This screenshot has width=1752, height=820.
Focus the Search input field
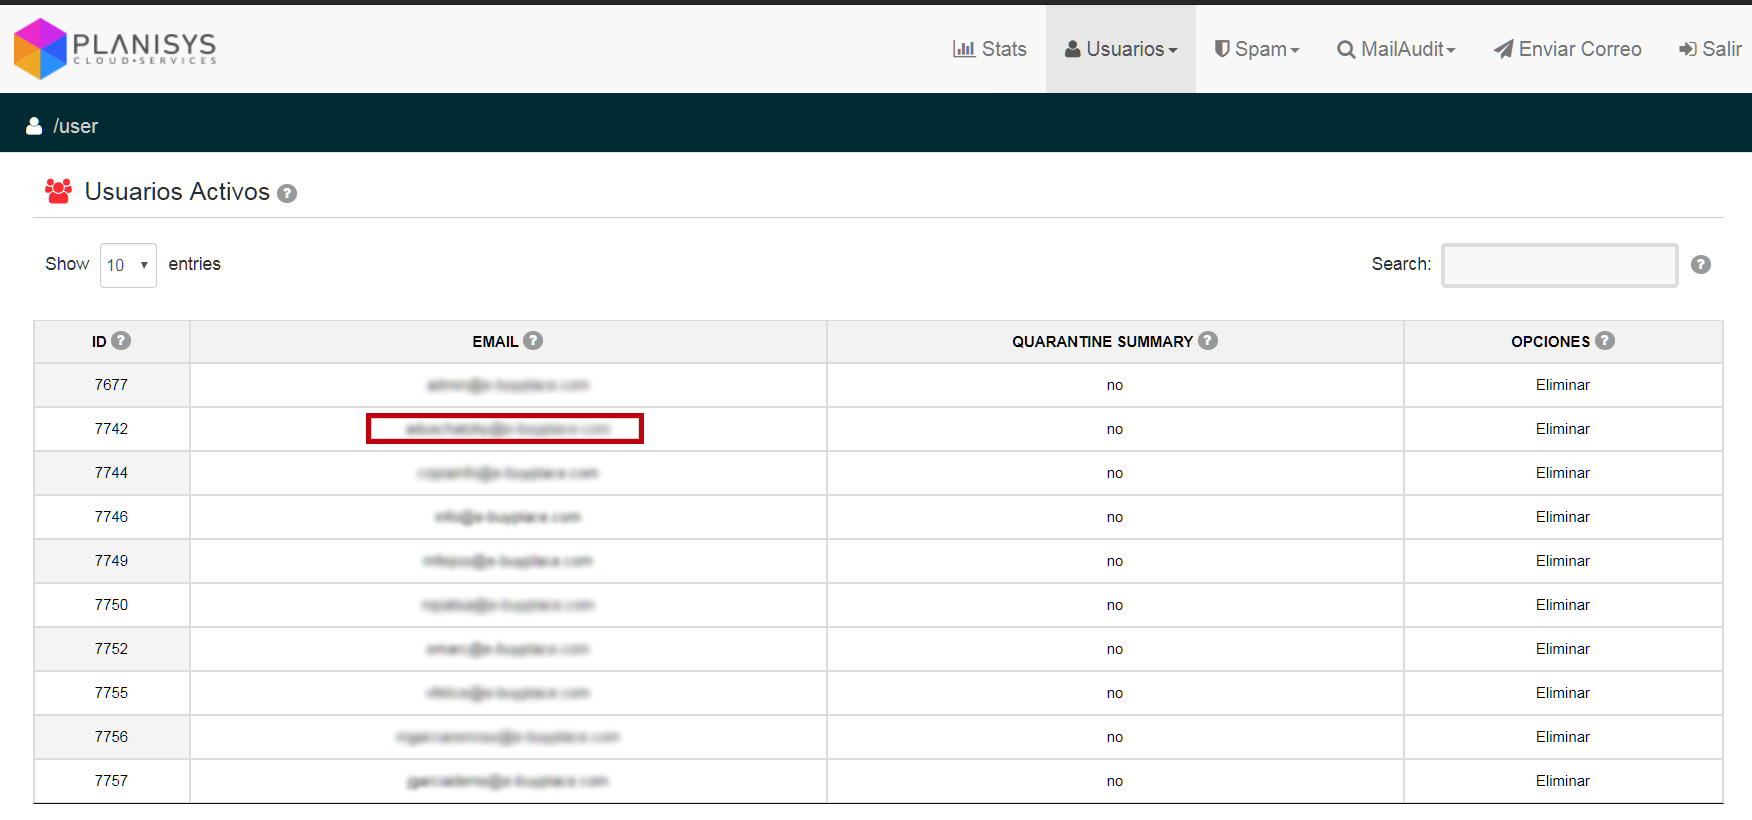coord(1559,265)
